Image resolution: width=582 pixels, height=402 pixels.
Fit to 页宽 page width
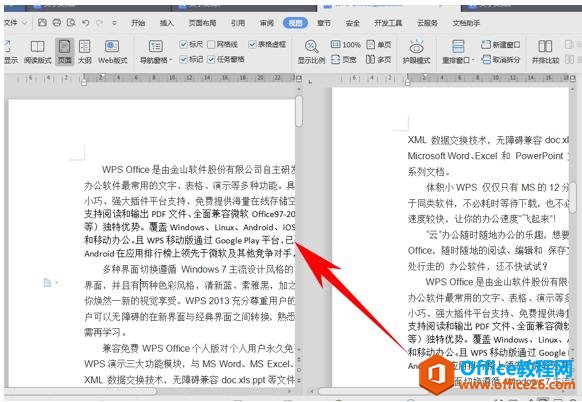tap(344, 59)
